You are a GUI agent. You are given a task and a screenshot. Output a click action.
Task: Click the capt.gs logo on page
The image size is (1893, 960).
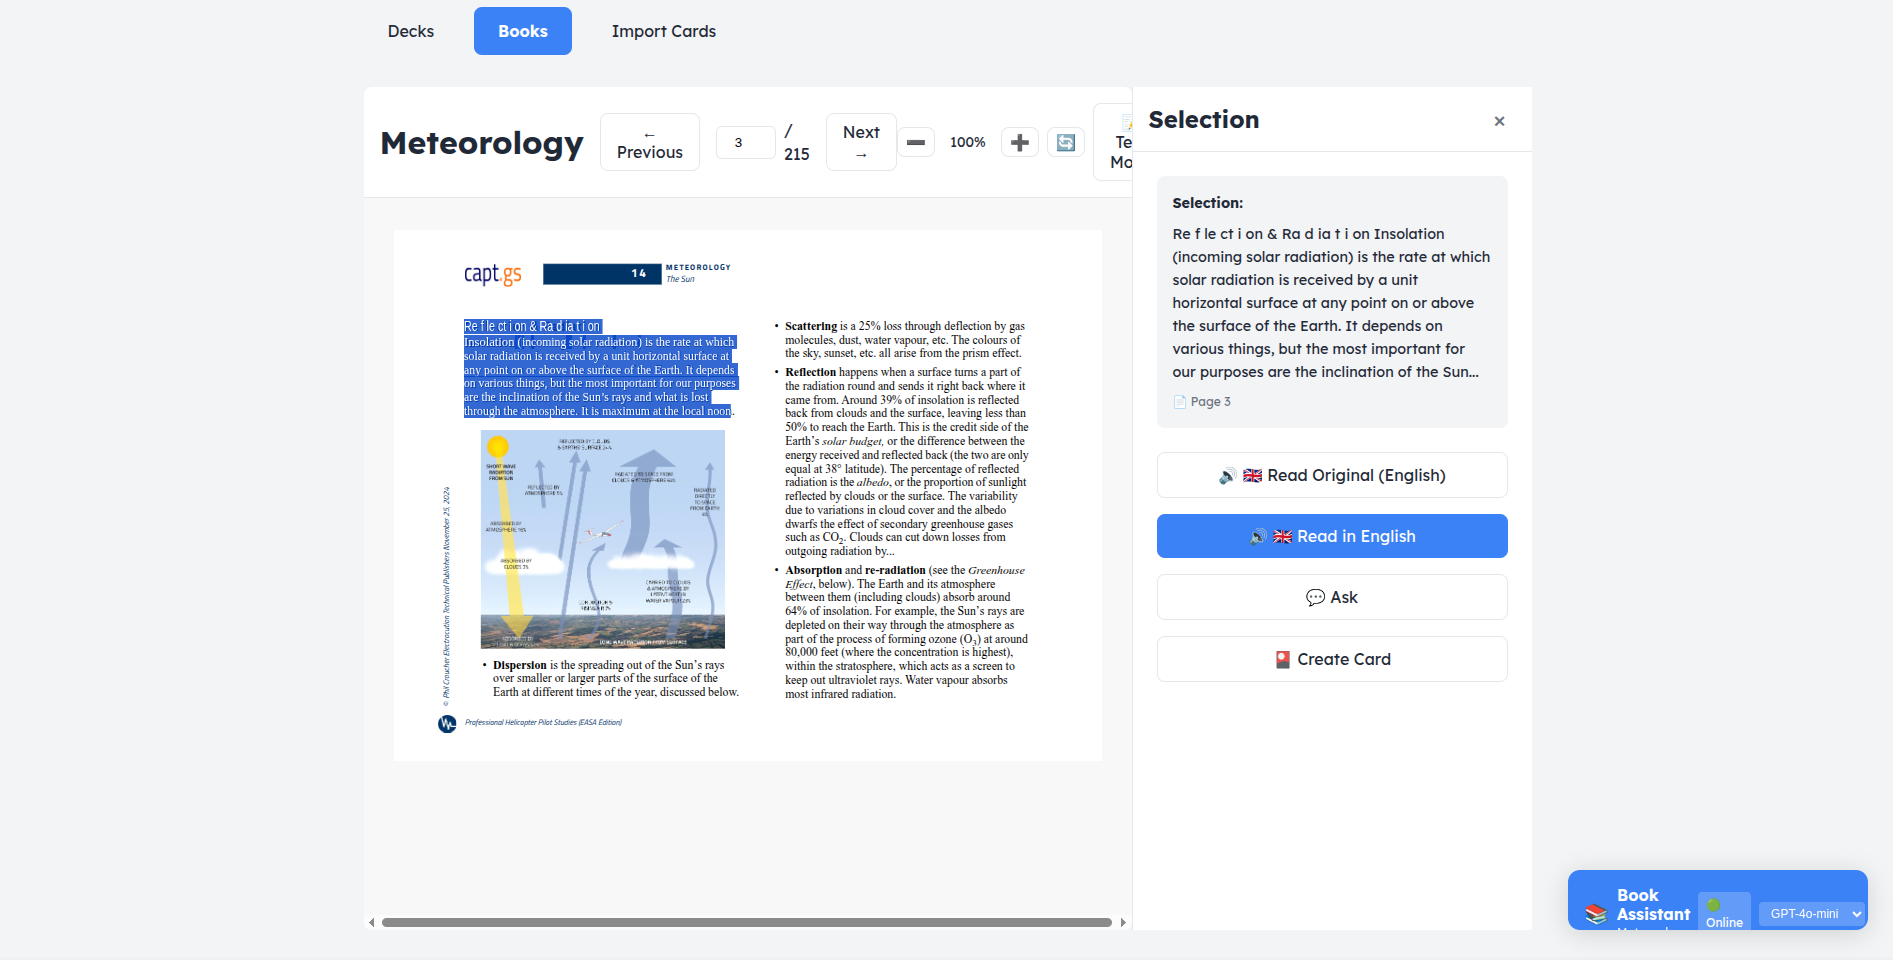click(492, 274)
